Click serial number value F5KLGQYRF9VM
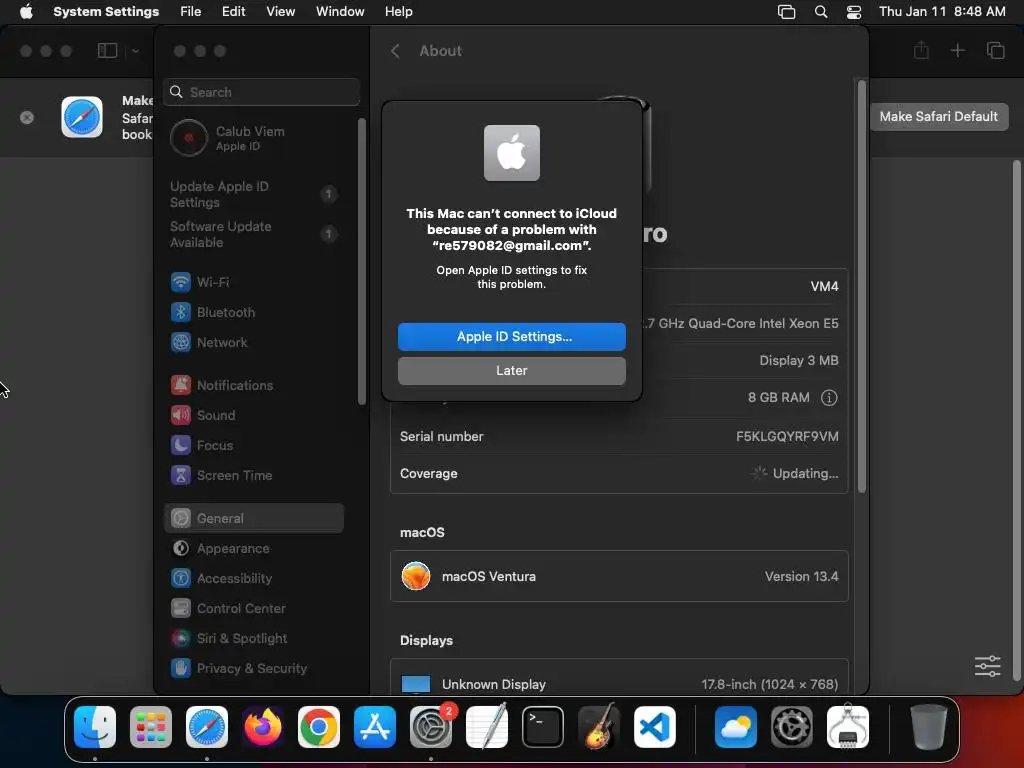Image resolution: width=1024 pixels, height=768 pixels. [787, 436]
